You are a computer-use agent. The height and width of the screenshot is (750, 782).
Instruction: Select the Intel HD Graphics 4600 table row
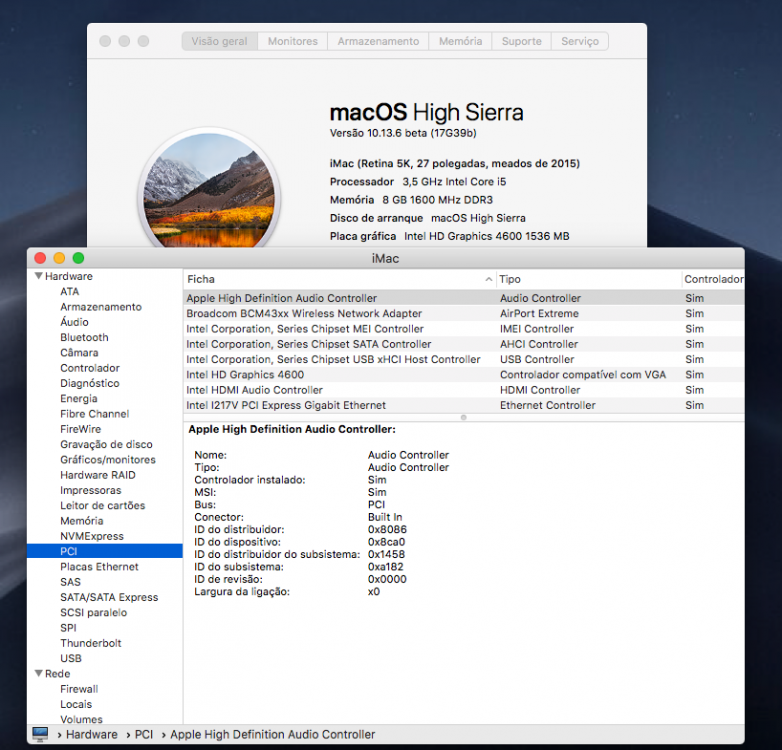[x=464, y=375]
